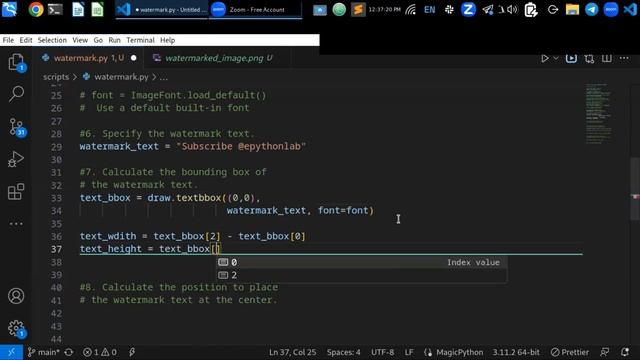Open the Search view in activity bar

(16, 94)
